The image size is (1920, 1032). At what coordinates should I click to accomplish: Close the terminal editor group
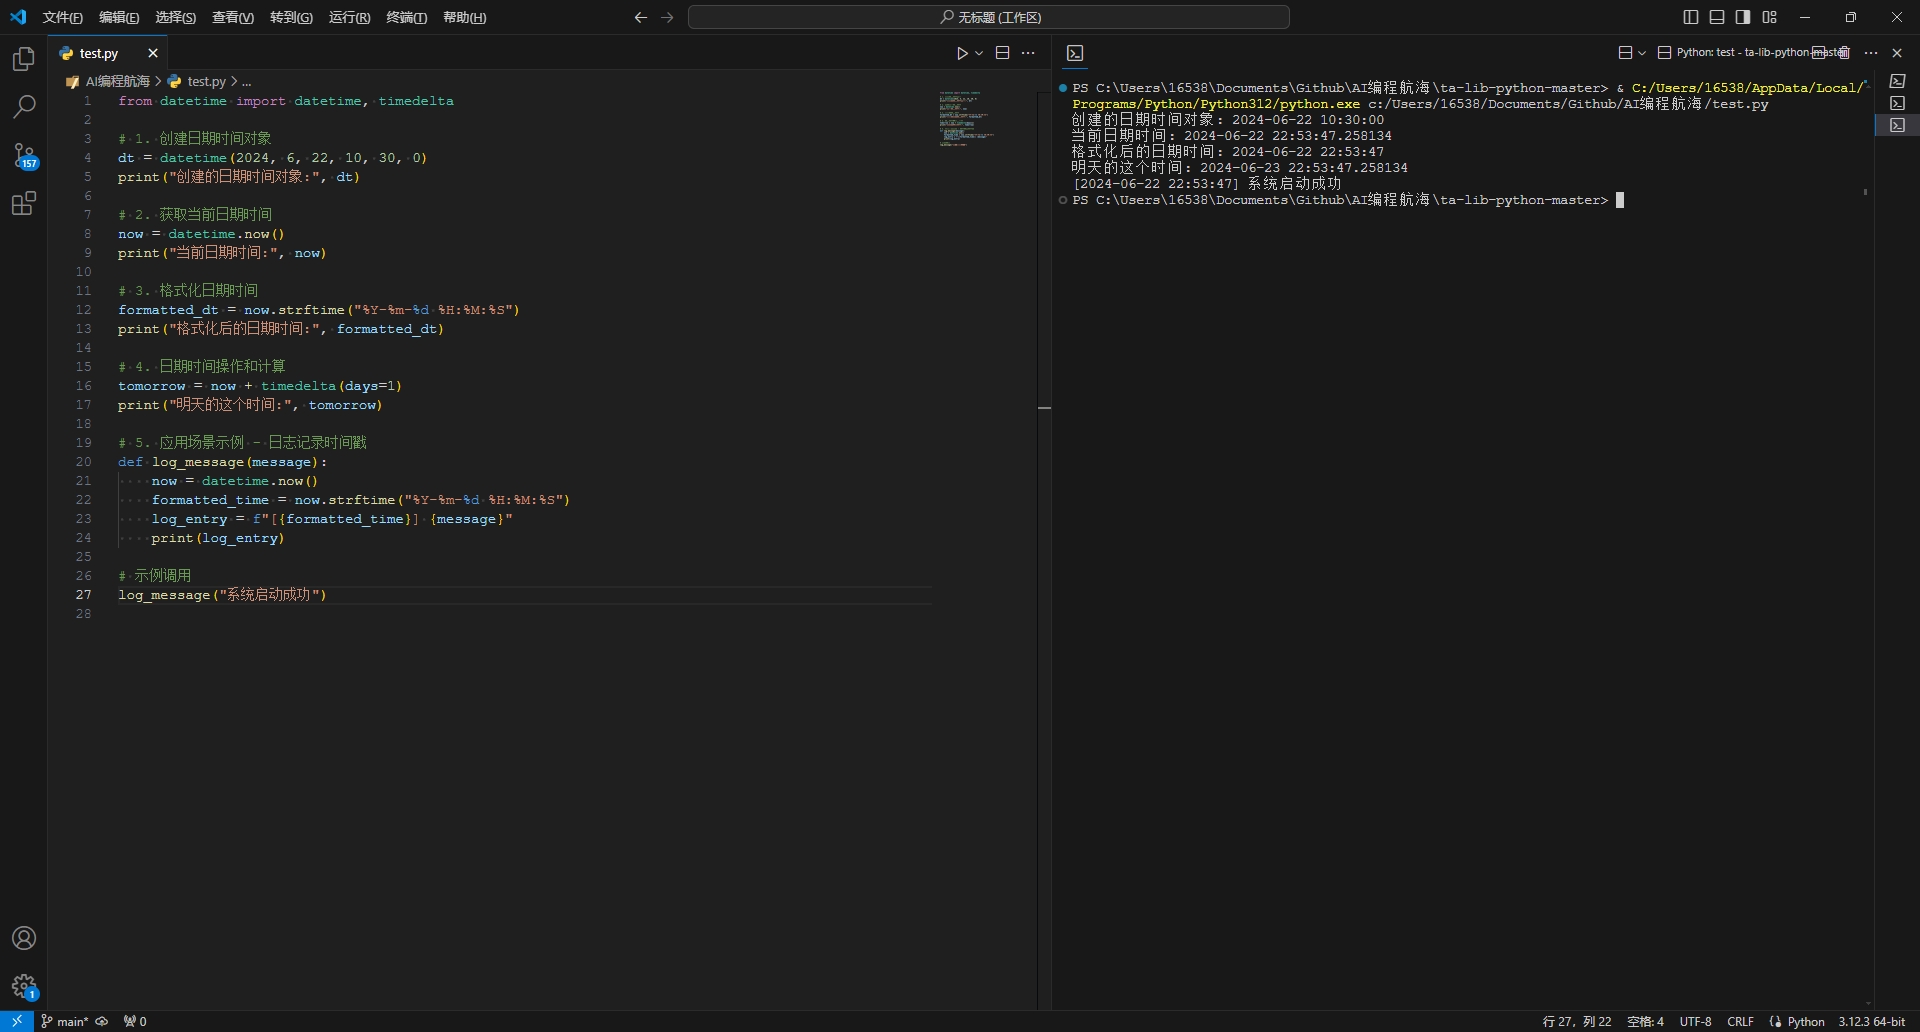coord(1897,53)
